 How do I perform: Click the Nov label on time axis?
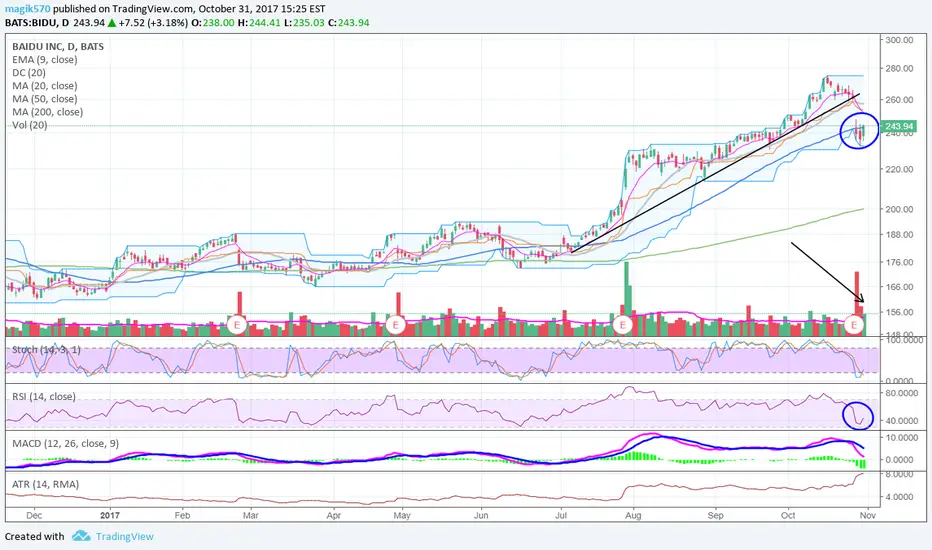pyautogui.click(x=868, y=515)
